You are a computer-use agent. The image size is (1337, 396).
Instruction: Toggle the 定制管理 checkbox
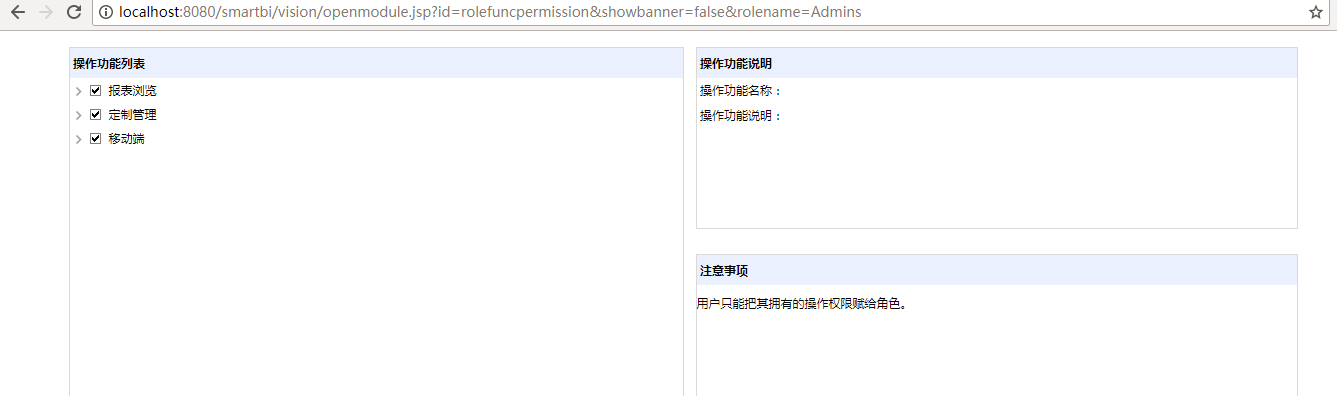(x=96, y=114)
